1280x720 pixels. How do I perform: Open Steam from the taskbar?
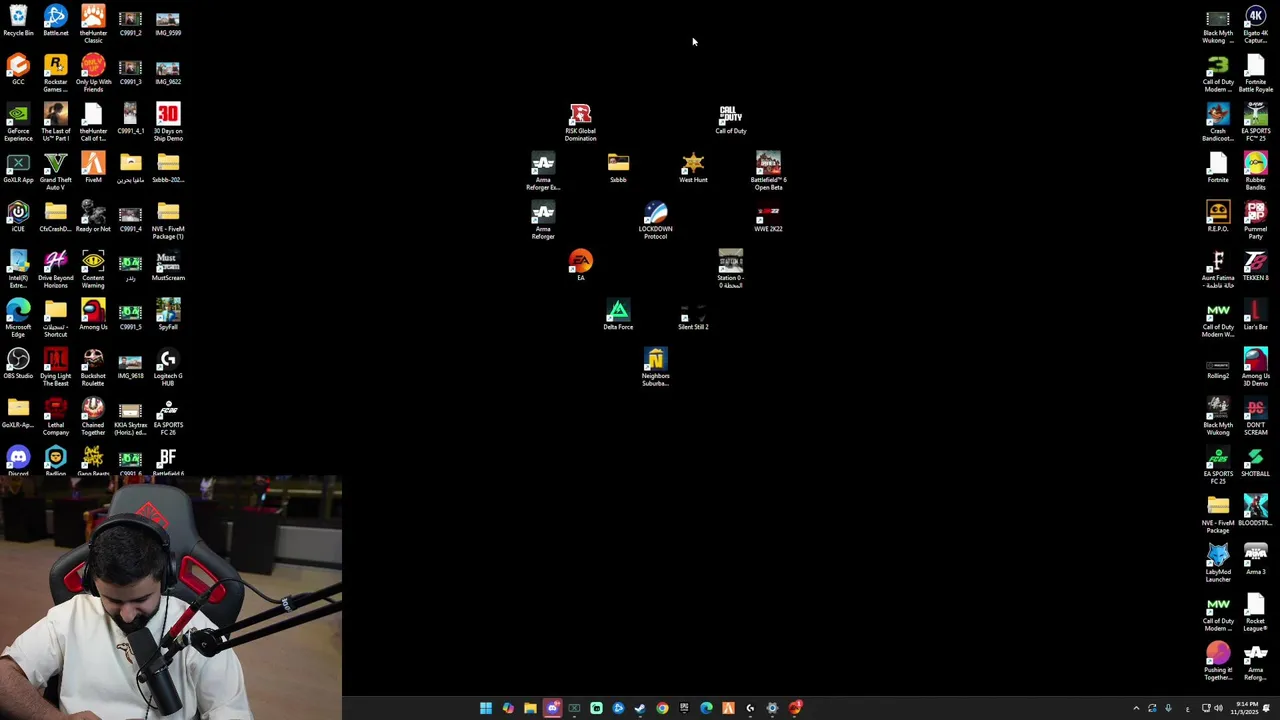click(x=640, y=708)
